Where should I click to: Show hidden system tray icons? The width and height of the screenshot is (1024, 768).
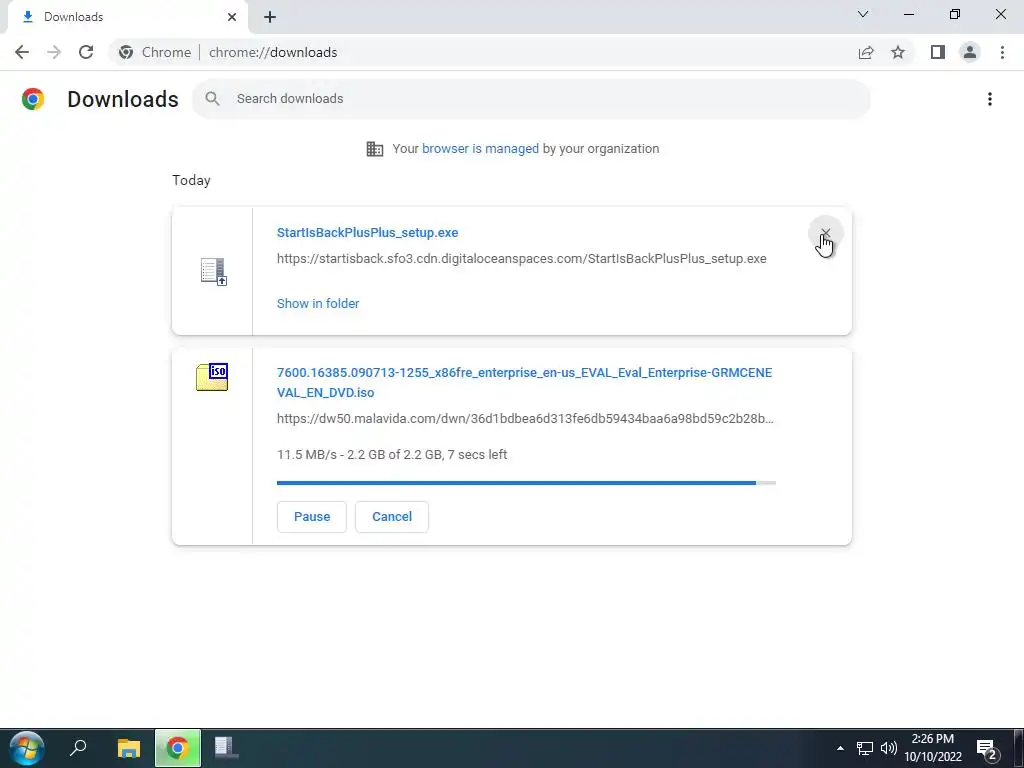click(x=840, y=748)
